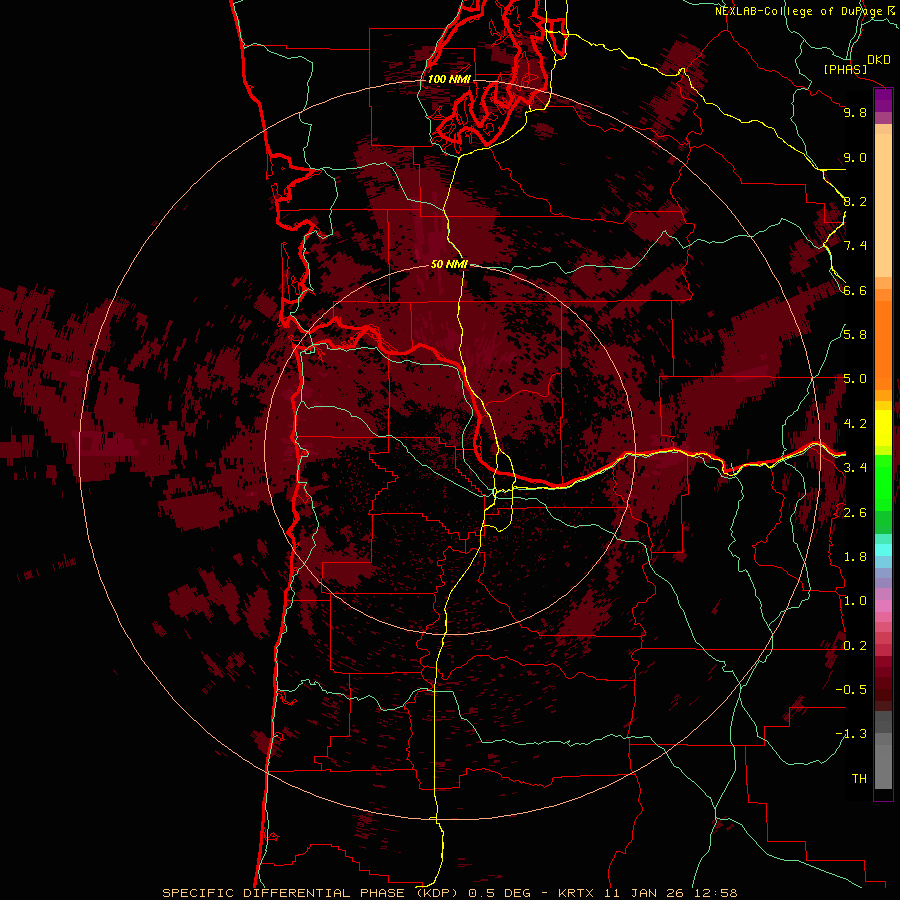Click the yellow color bar segment
This screenshot has width=900, height=900.
883,428
